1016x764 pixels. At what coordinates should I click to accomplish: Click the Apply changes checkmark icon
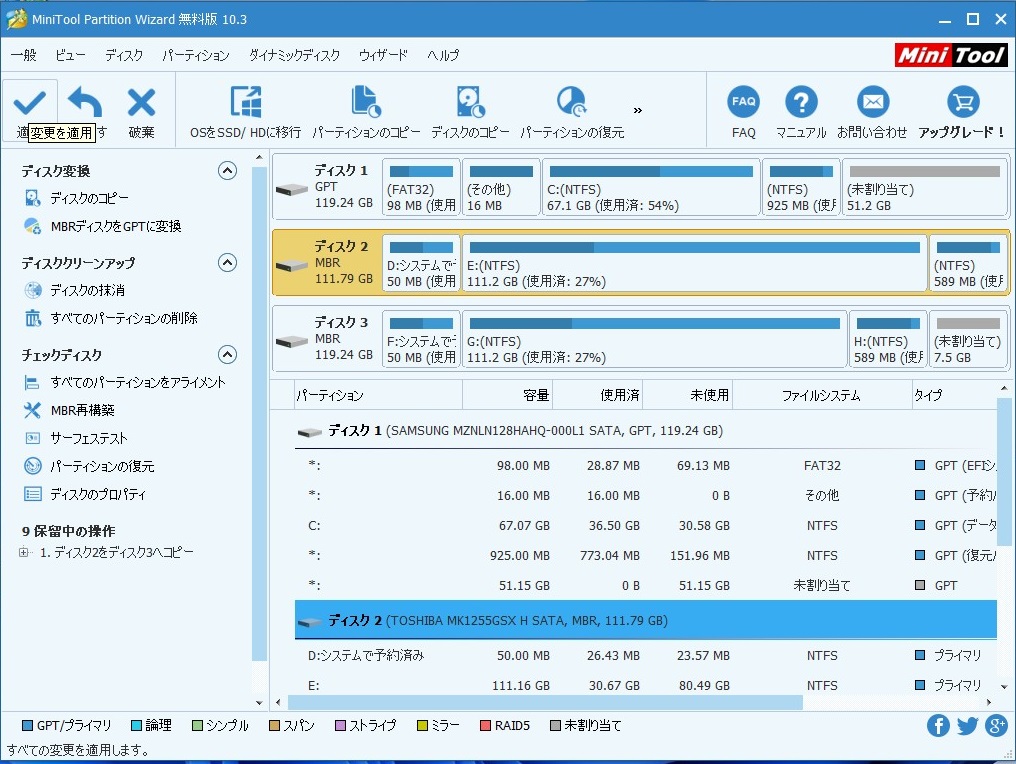coord(29,102)
